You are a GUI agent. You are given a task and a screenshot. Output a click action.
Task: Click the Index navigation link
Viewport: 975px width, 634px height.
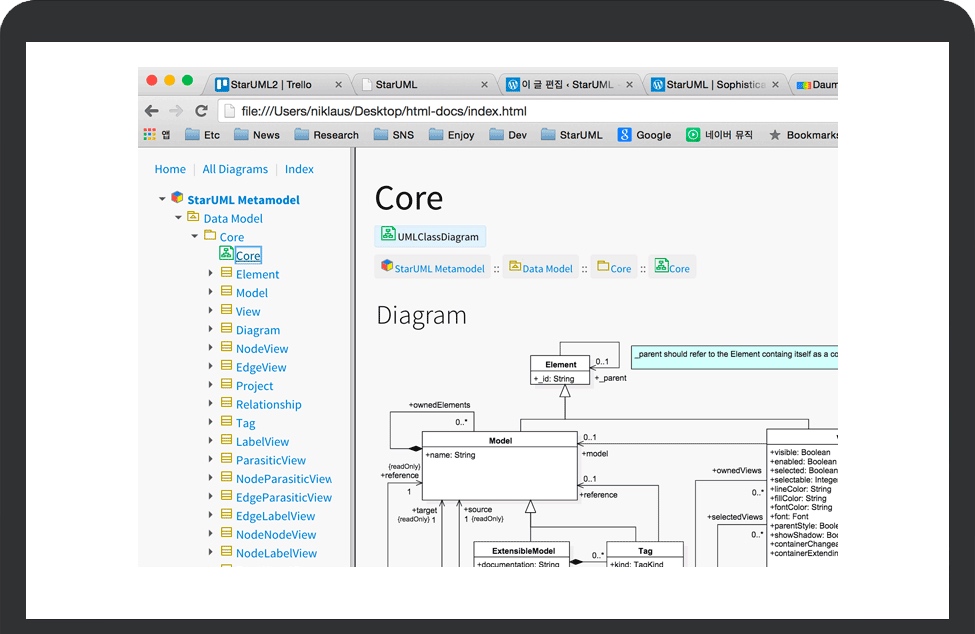[x=299, y=169]
